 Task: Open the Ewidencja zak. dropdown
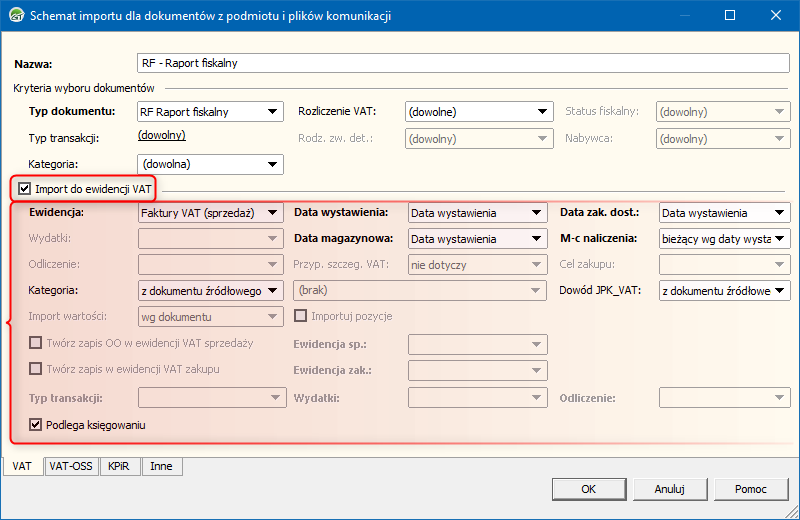pyautogui.click(x=478, y=370)
